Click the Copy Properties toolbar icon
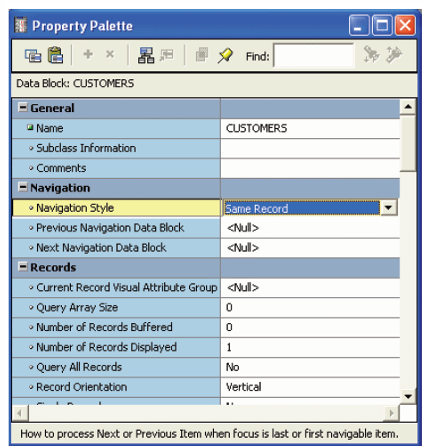The image size is (422, 447). point(33,55)
